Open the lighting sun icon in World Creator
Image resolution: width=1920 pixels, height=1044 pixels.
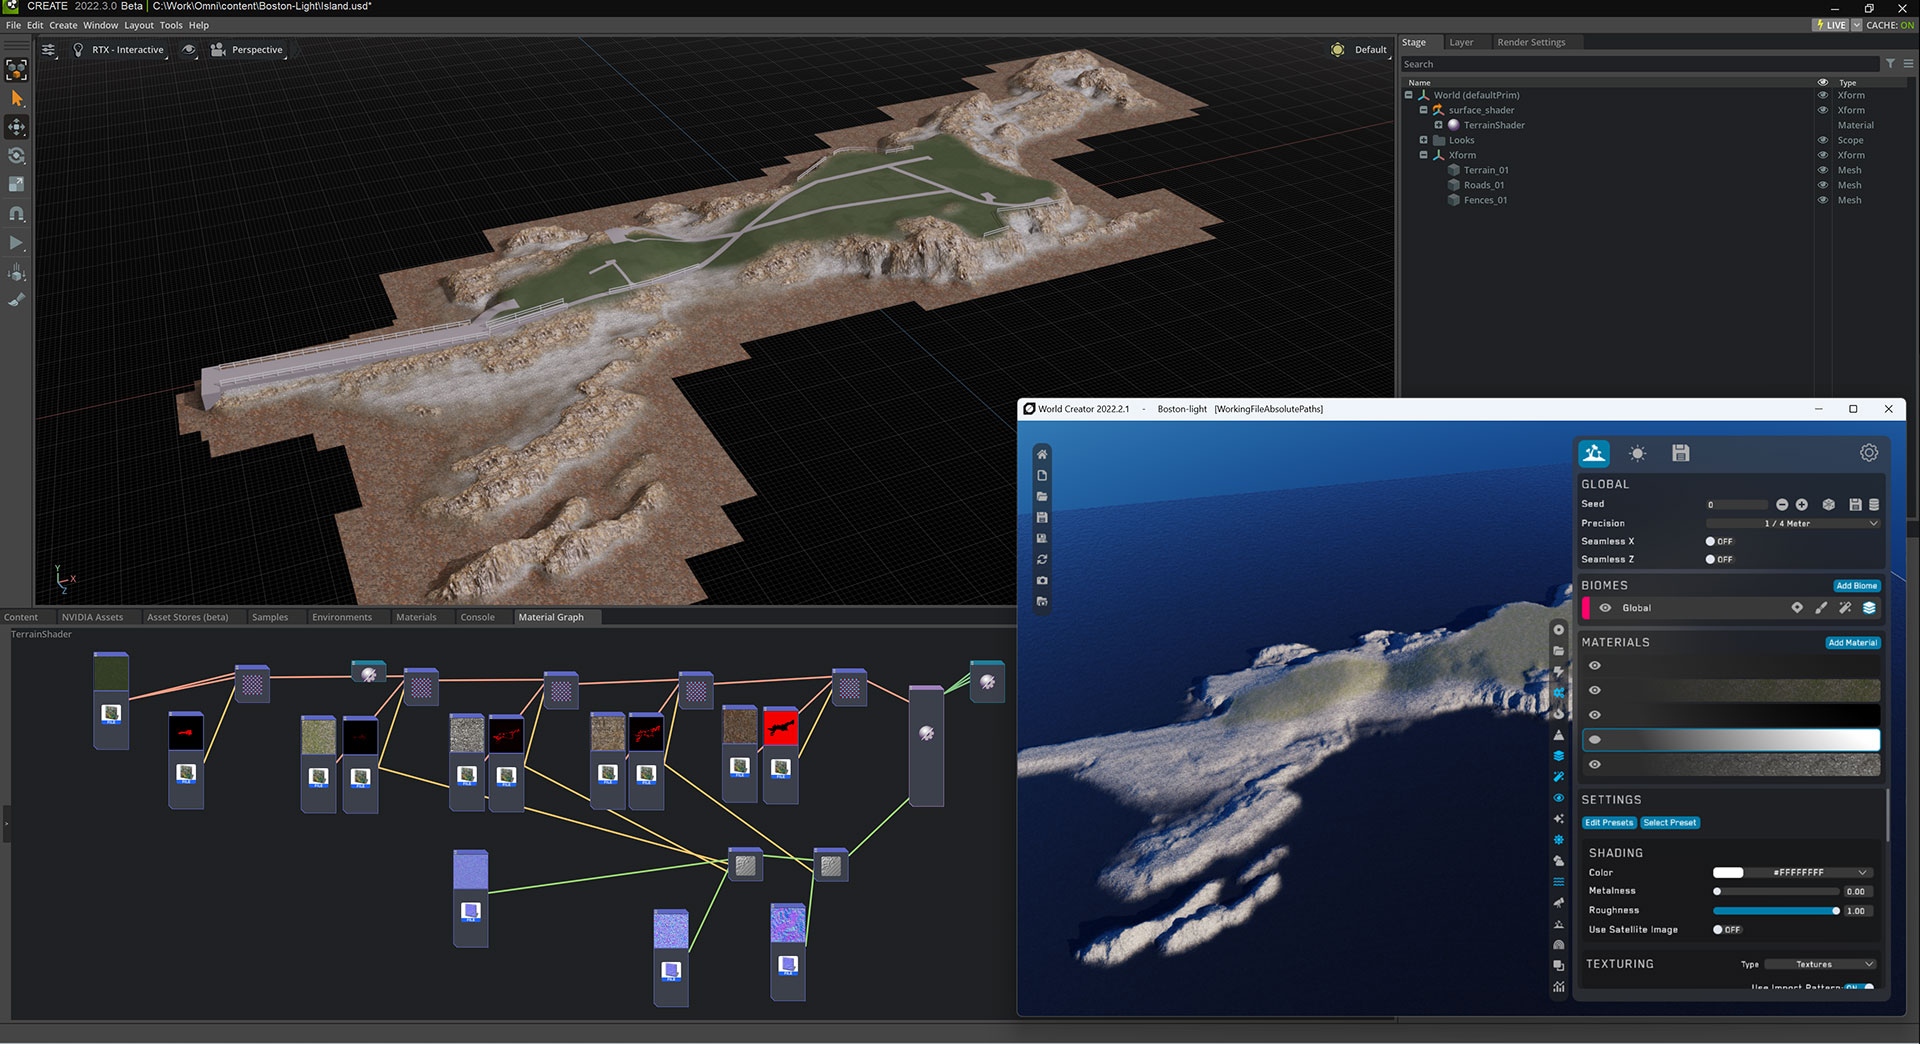pyautogui.click(x=1638, y=453)
